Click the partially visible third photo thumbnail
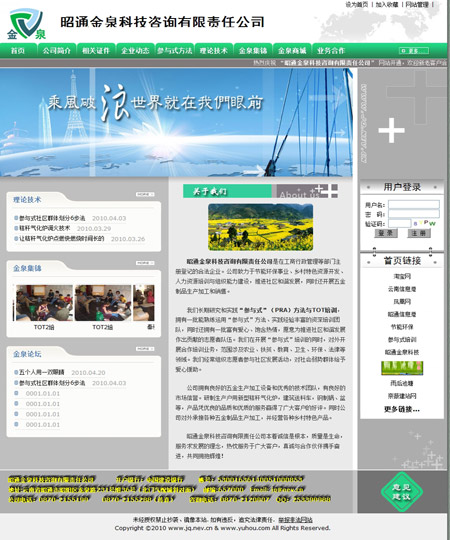Screen dimensions: 450x540 pos(144,303)
